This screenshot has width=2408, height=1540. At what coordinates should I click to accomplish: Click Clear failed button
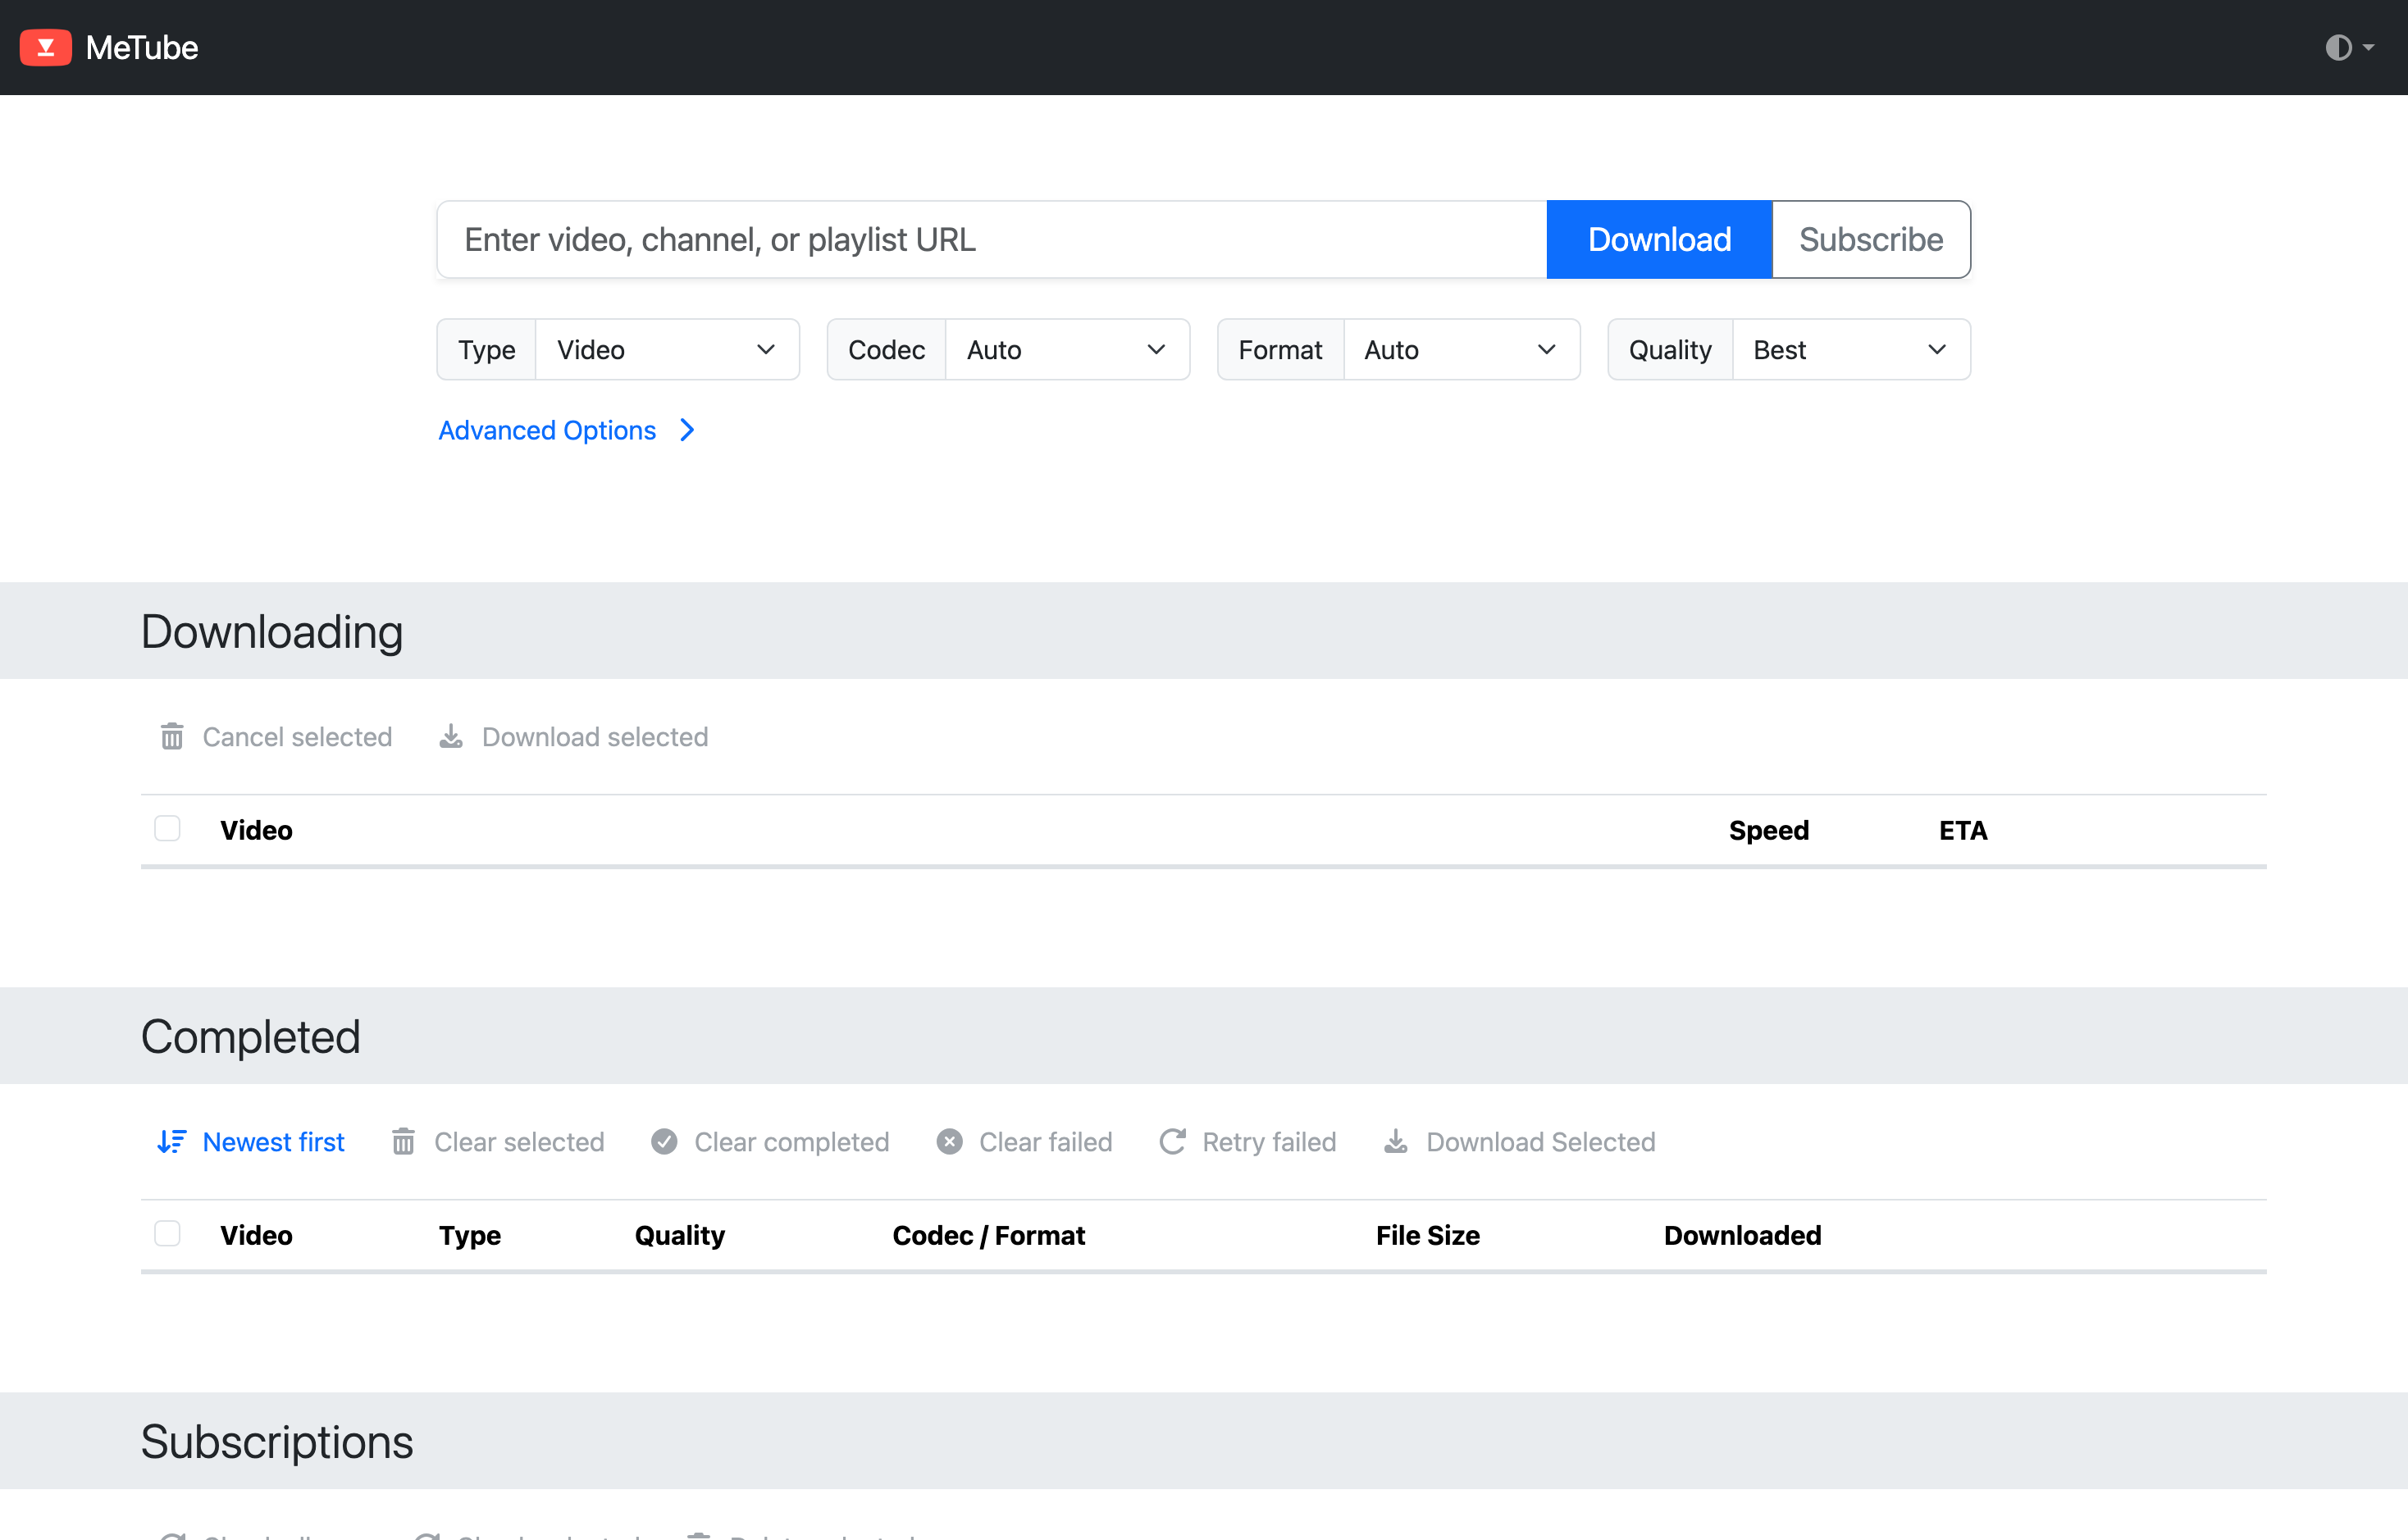[1025, 1142]
